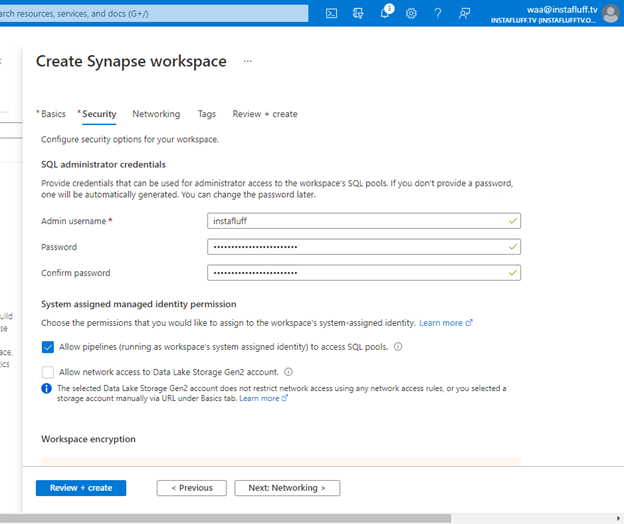Open portal settings gear
624x524 pixels.
tap(411, 14)
